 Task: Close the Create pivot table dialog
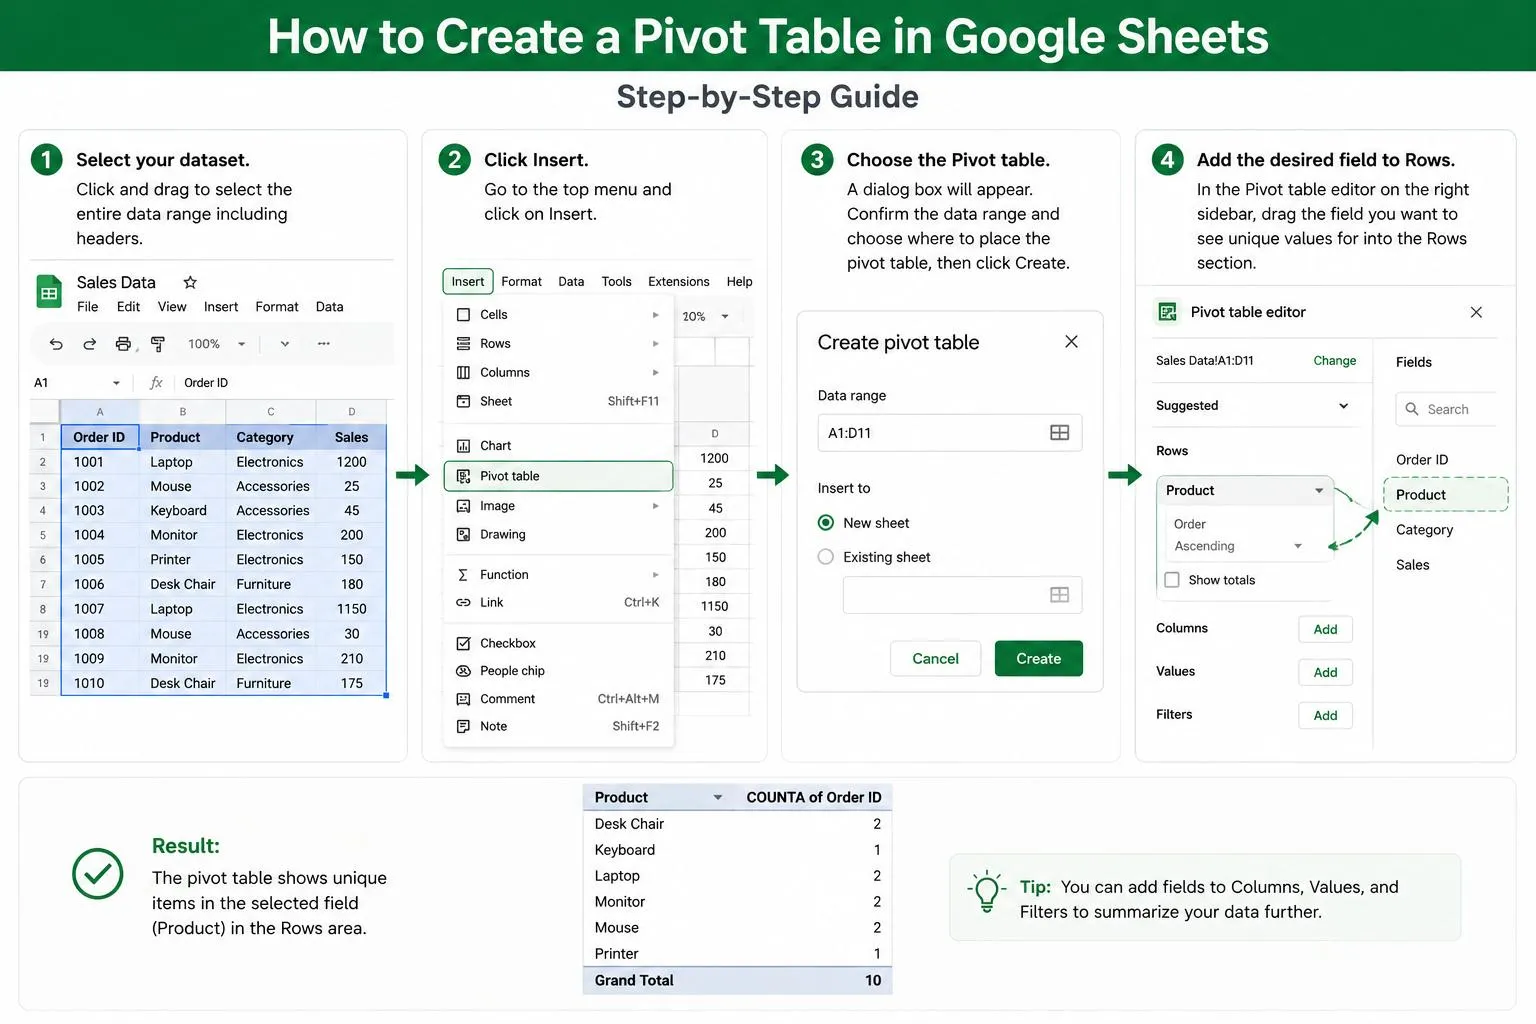click(x=1071, y=342)
